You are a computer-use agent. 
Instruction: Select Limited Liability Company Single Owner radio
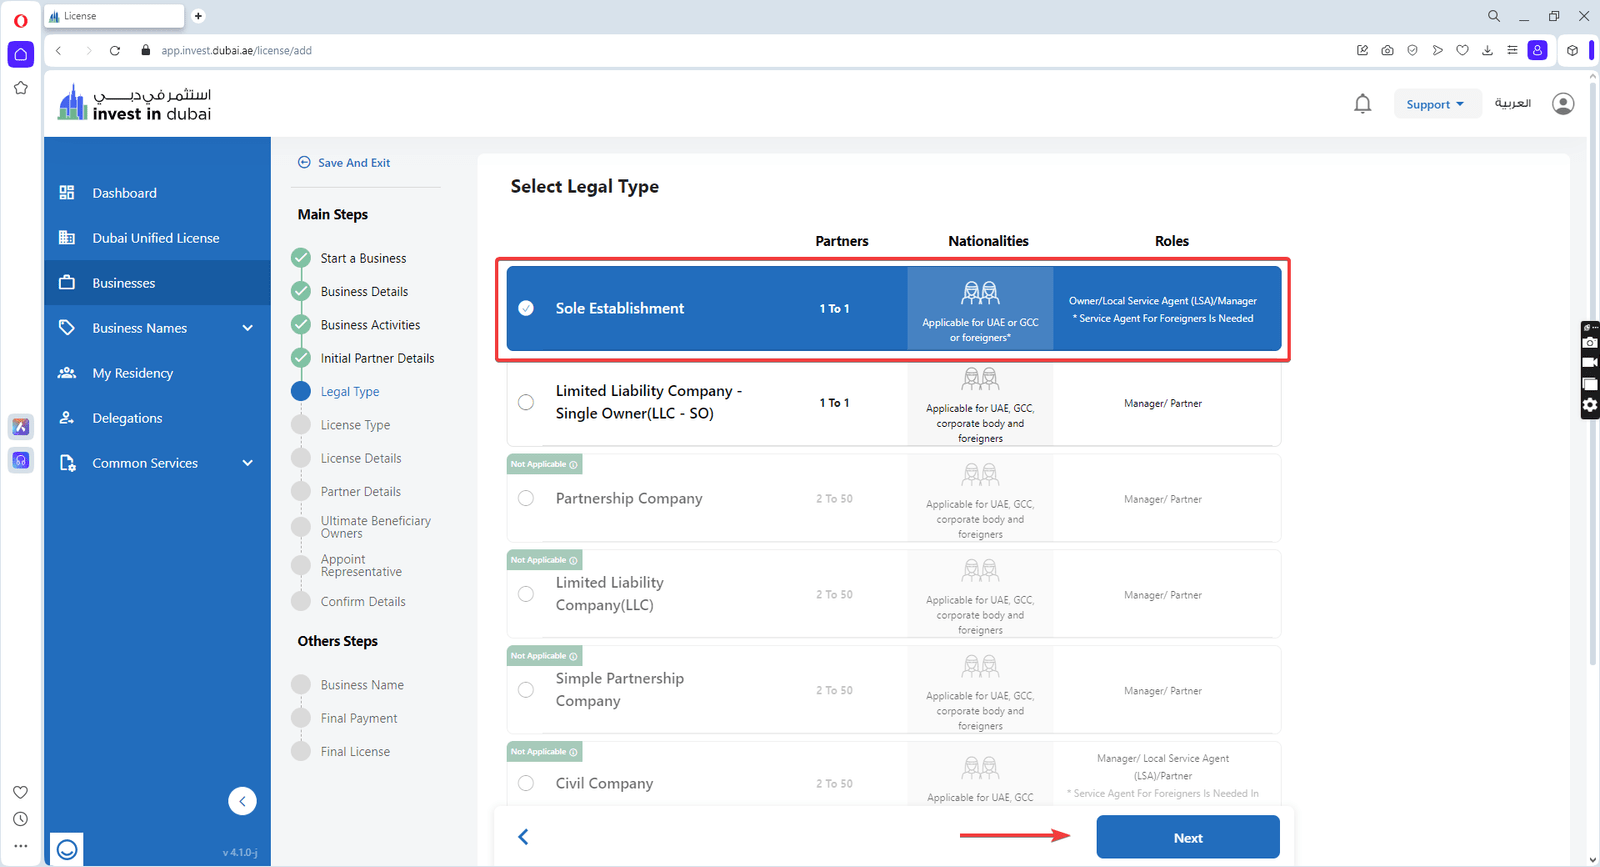tap(526, 402)
